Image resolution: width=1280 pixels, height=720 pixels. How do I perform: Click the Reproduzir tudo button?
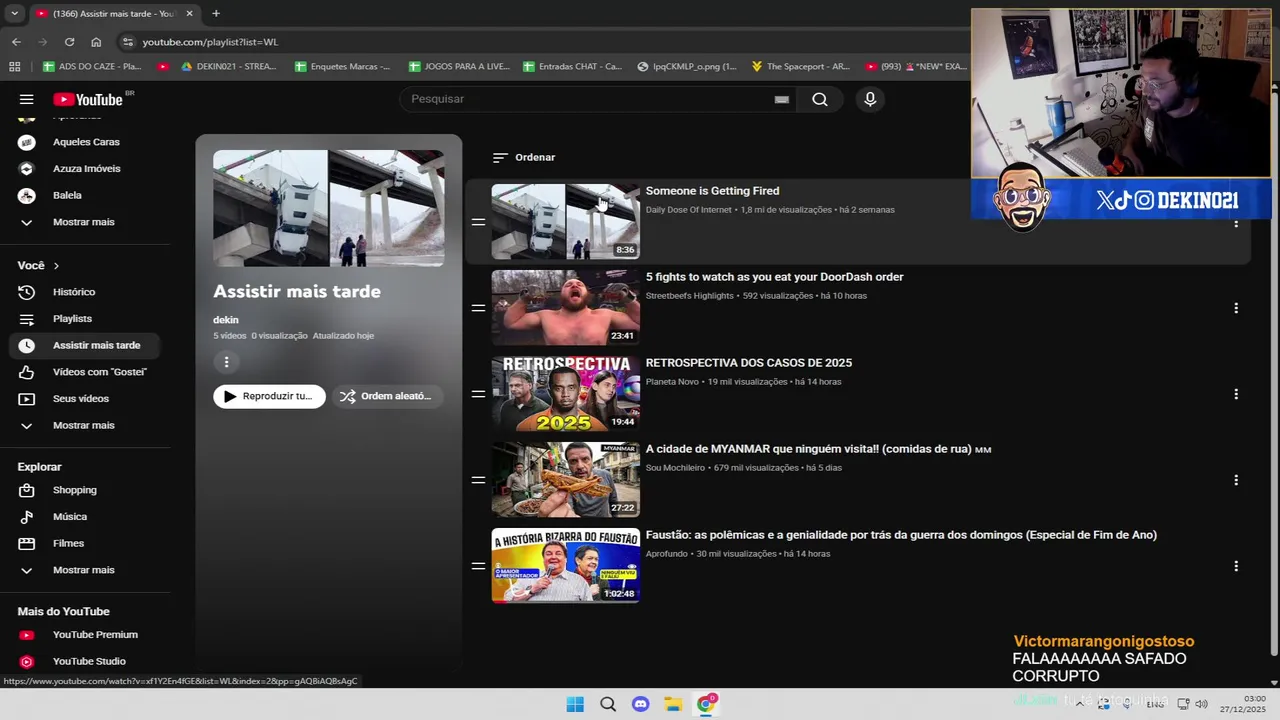click(x=269, y=396)
